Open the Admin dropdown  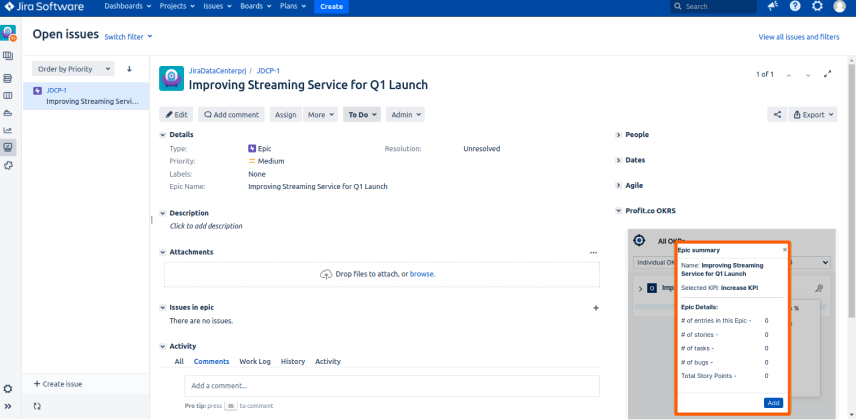point(406,115)
